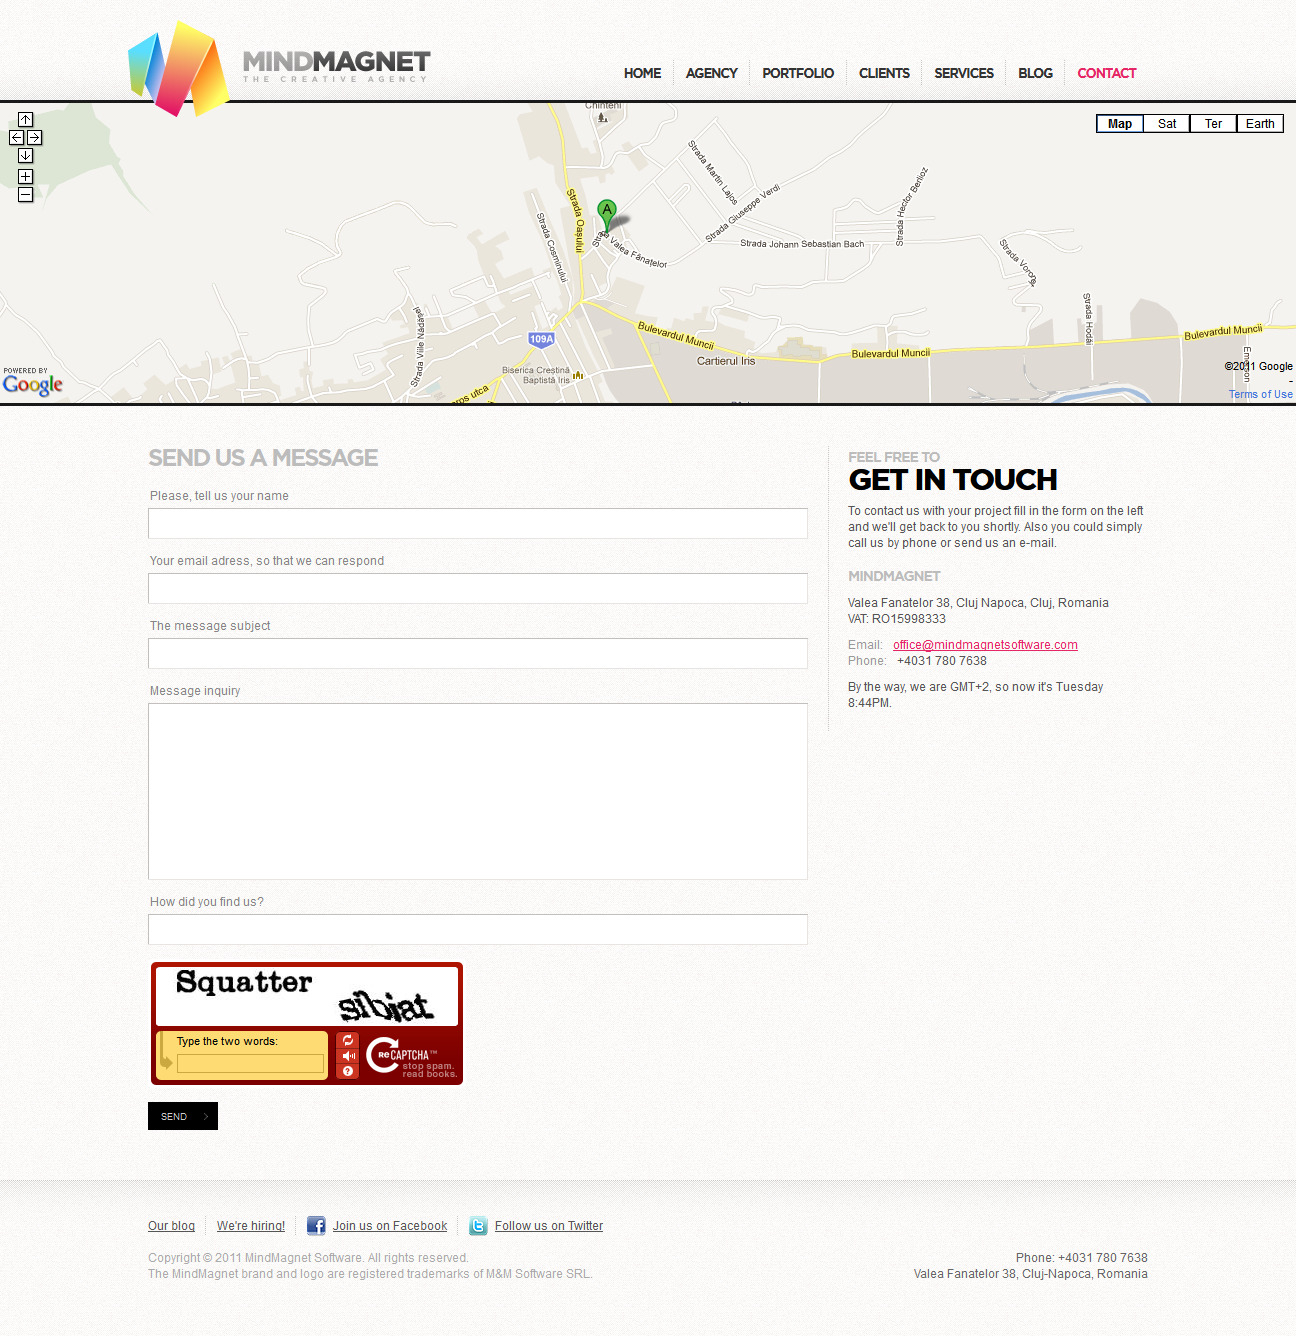Focus the message subject field
1296x1336 pixels.
pos(478,654)
